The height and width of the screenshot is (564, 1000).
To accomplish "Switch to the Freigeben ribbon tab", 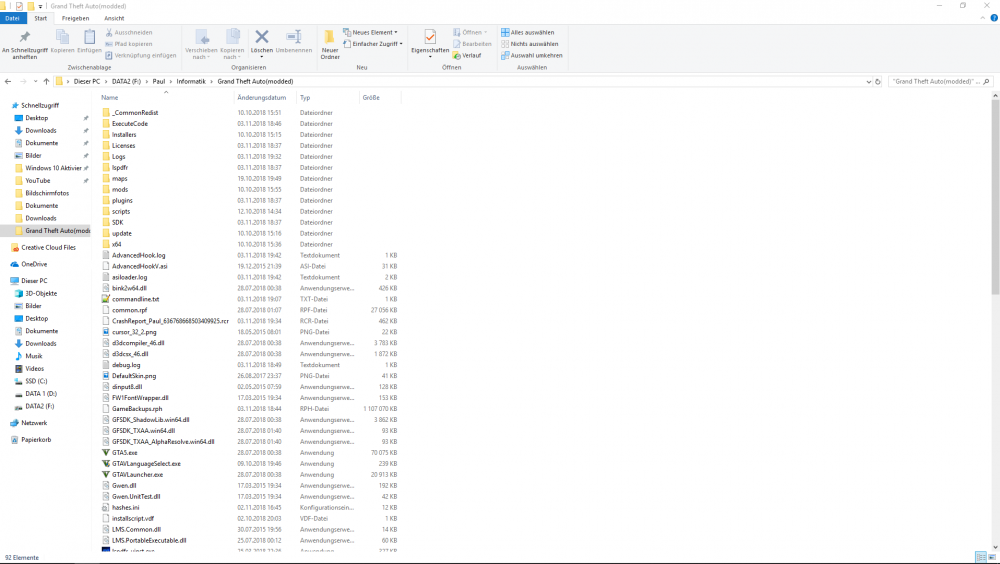I will (75, 19).
